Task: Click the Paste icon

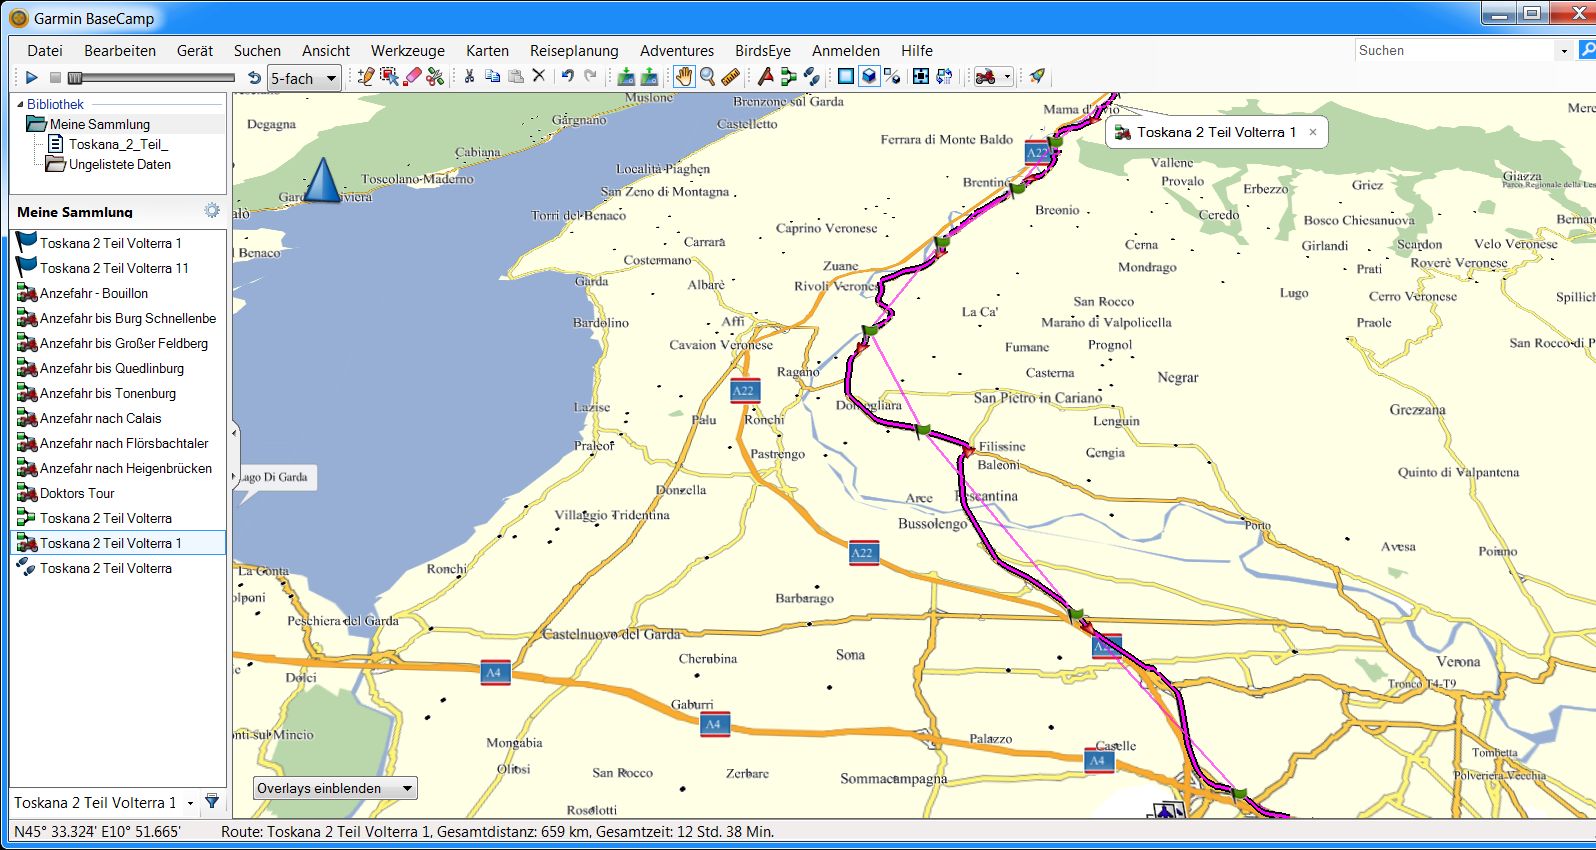Action: tap(515, 76)
